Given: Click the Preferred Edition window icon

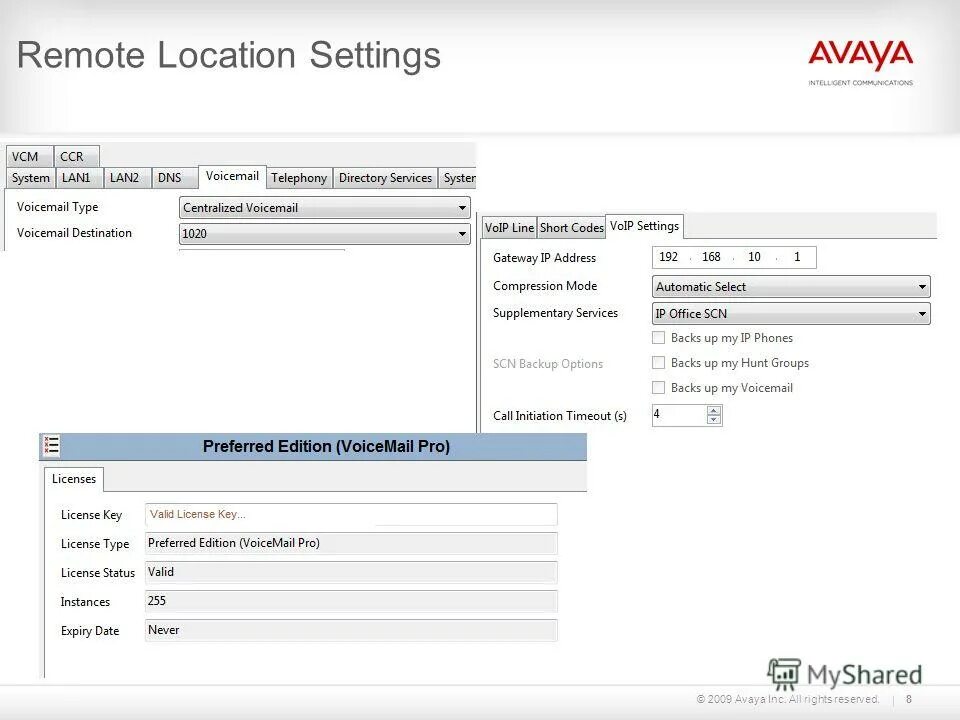Looking at the screenshot, I should point(51,446).
